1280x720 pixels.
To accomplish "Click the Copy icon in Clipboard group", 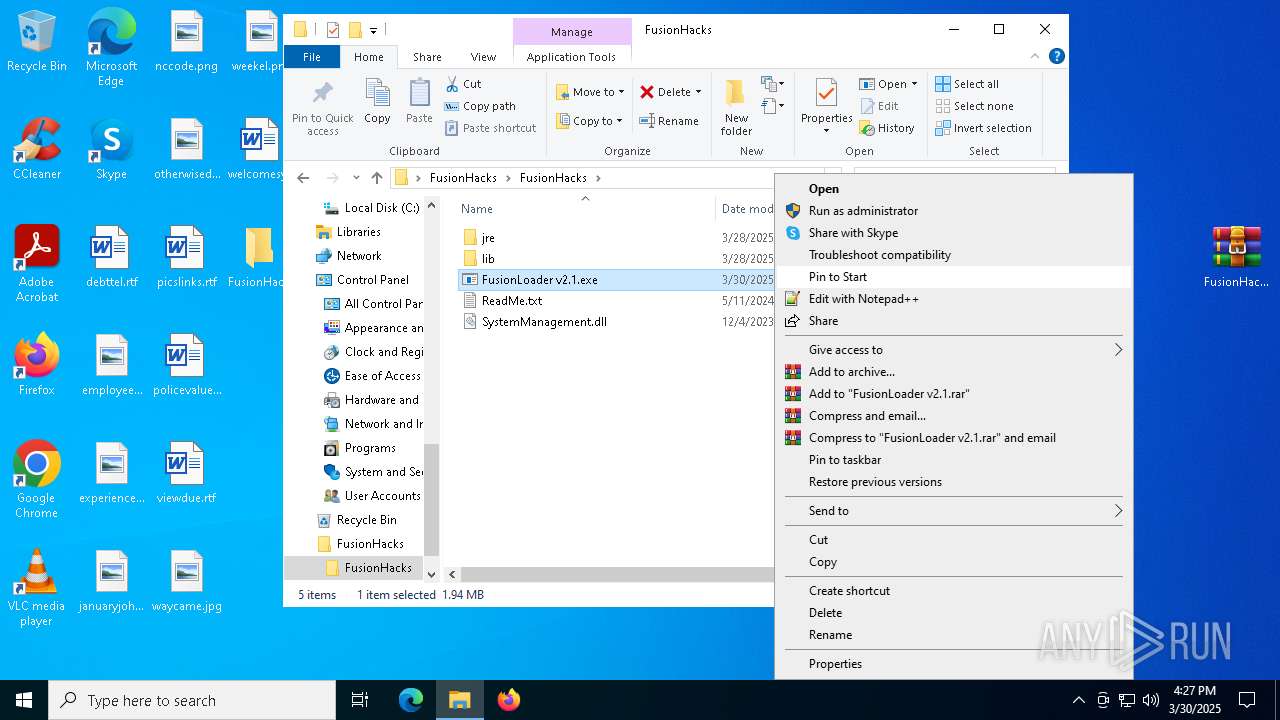I will click(377, 101).
